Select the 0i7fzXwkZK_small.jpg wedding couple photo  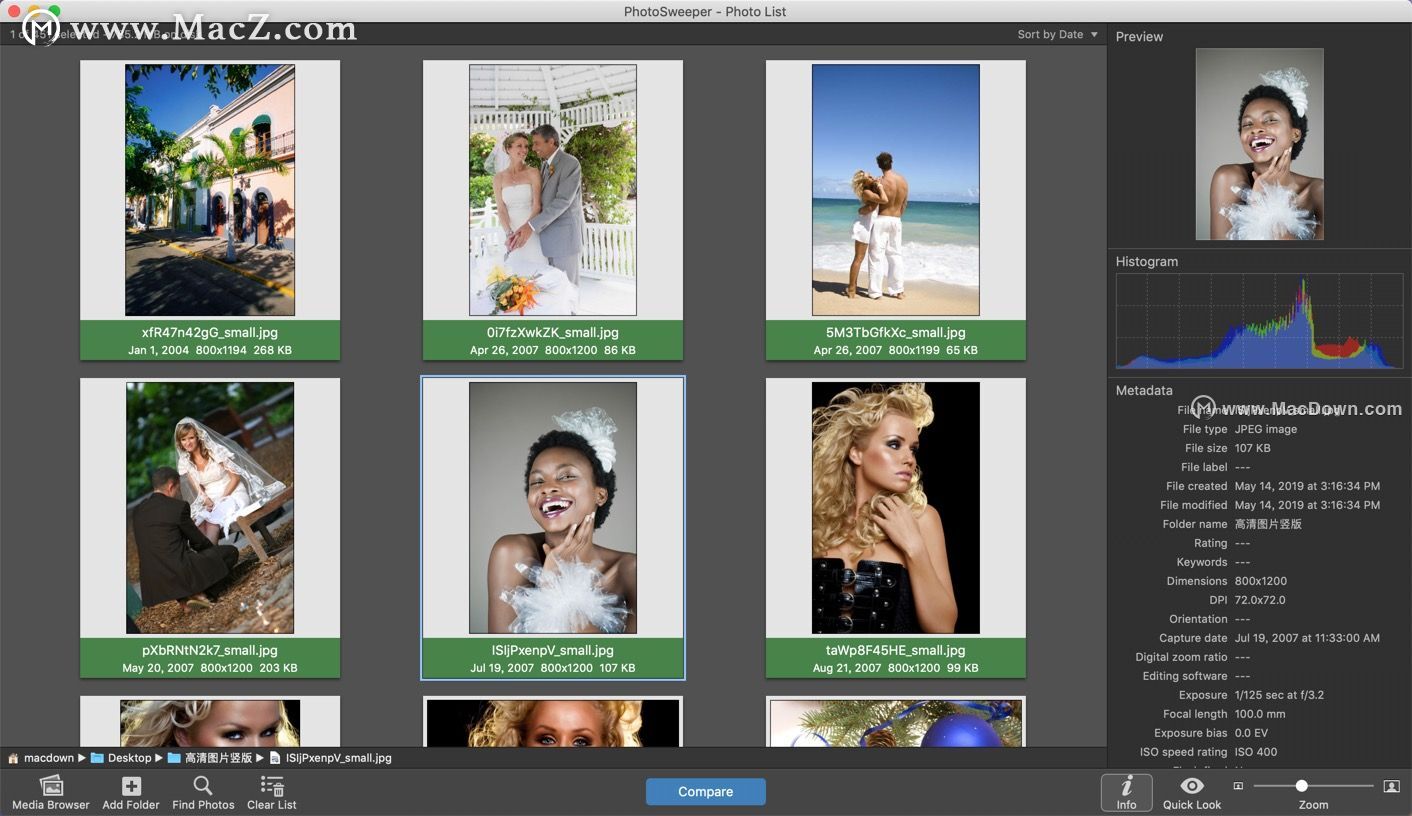pos(553,190)
